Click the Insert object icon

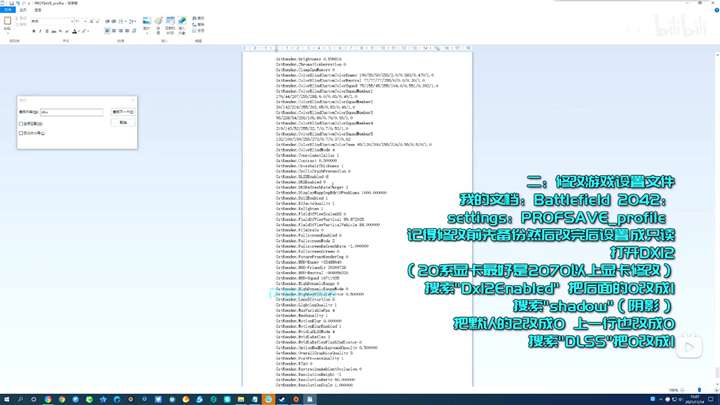(182, 25)
